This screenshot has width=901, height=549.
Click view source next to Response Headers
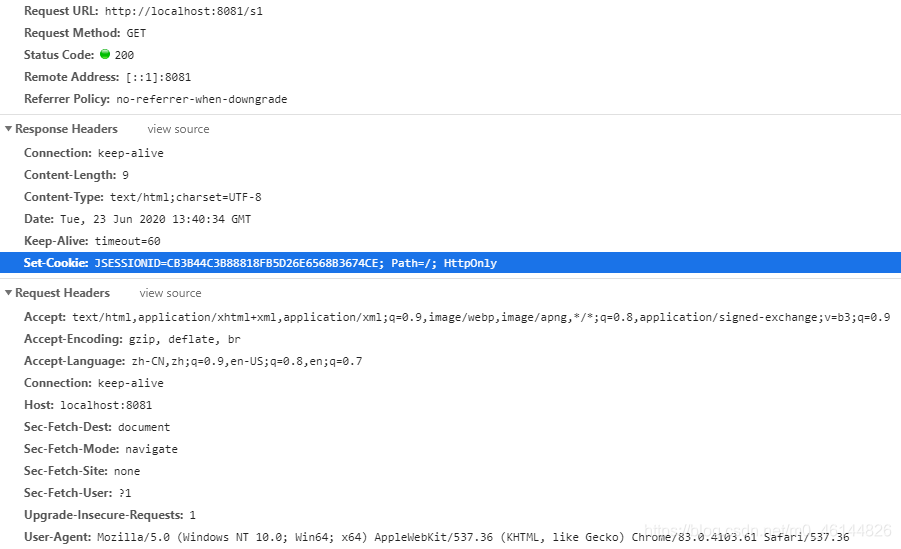pos(178,129)
